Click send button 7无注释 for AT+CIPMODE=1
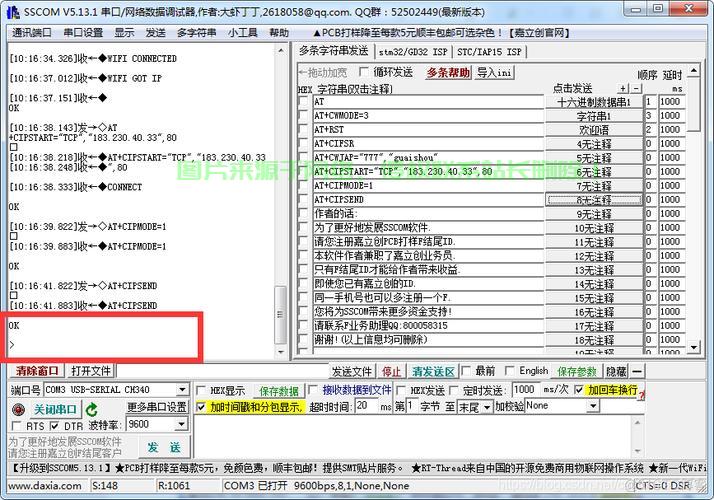 594,186
